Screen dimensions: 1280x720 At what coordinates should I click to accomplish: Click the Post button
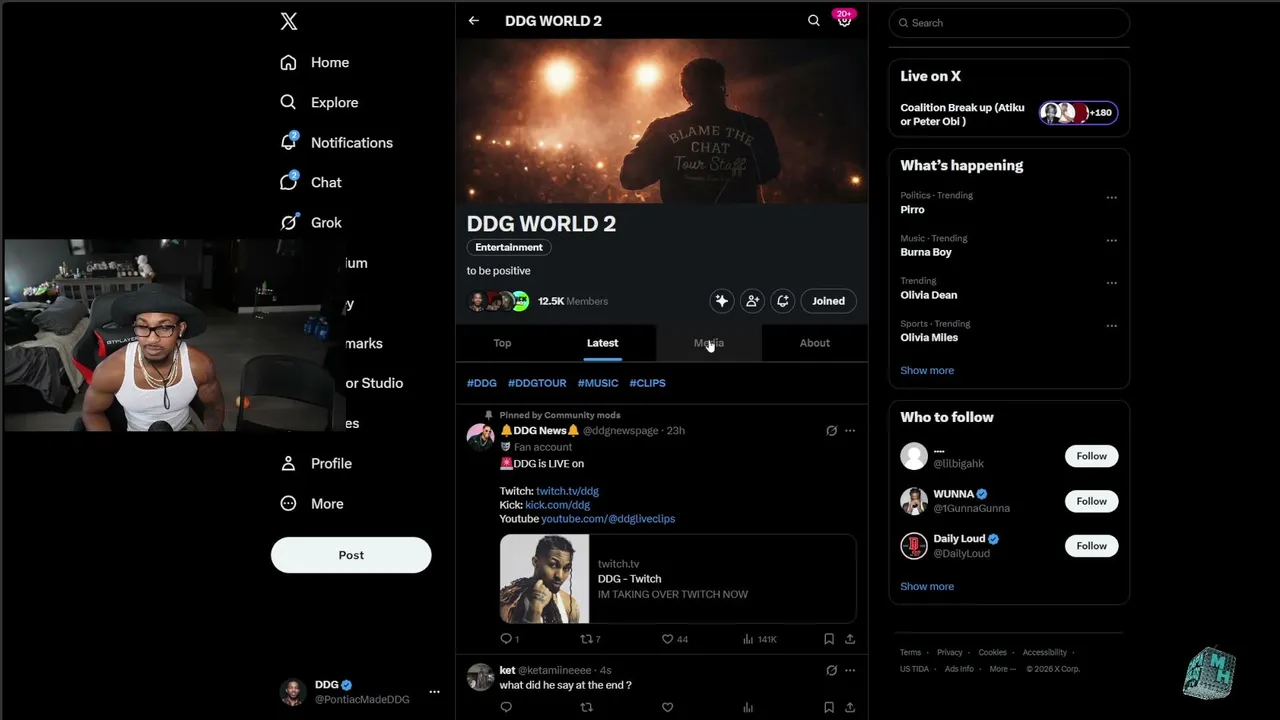(x=351, y=555)
